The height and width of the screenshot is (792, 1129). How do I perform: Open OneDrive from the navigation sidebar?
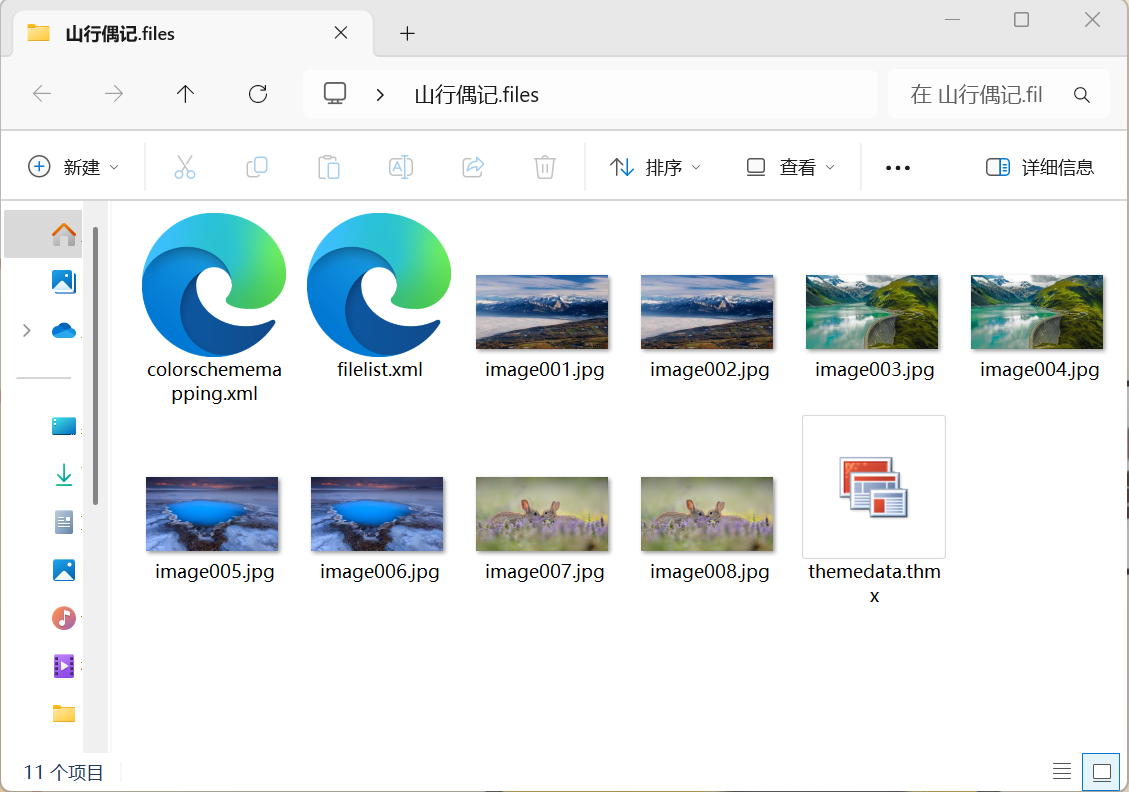pyautogui.click(x=64, y=329)
